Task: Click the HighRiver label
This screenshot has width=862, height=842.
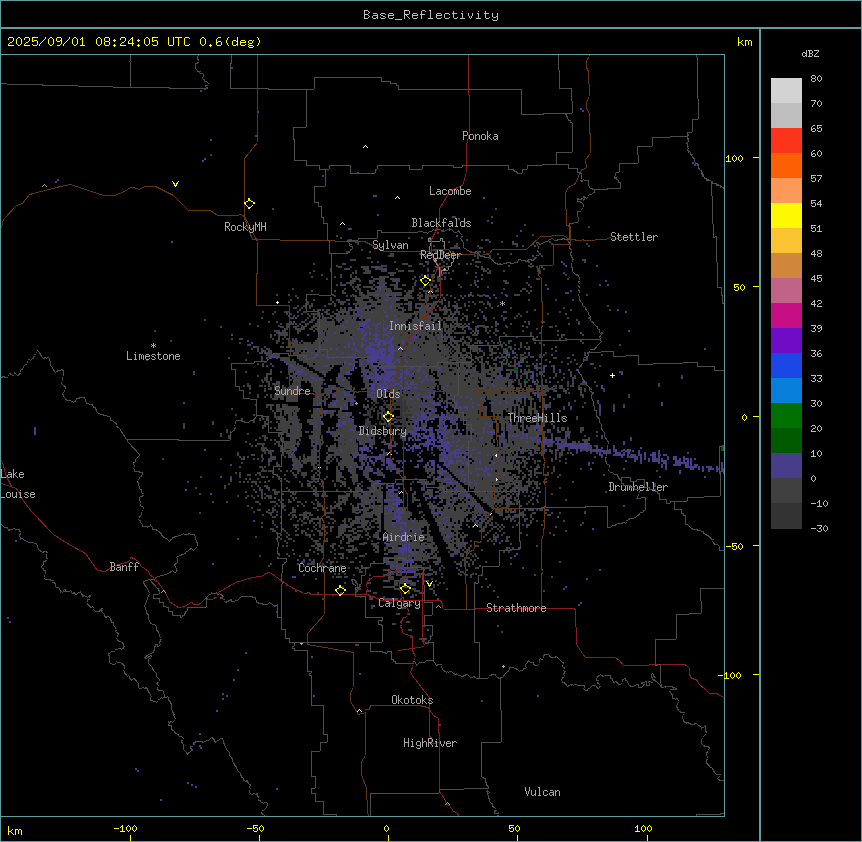Action: pos(430,743)
